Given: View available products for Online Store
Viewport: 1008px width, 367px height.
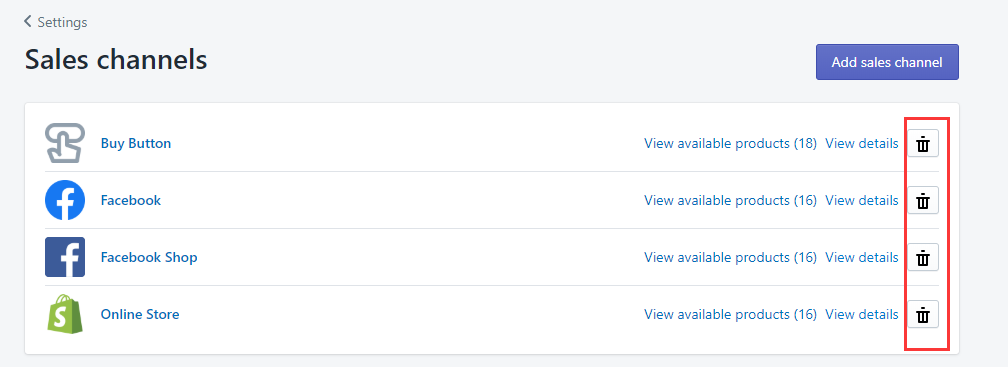Looking at the screenshot, I should tap(730, 314).
